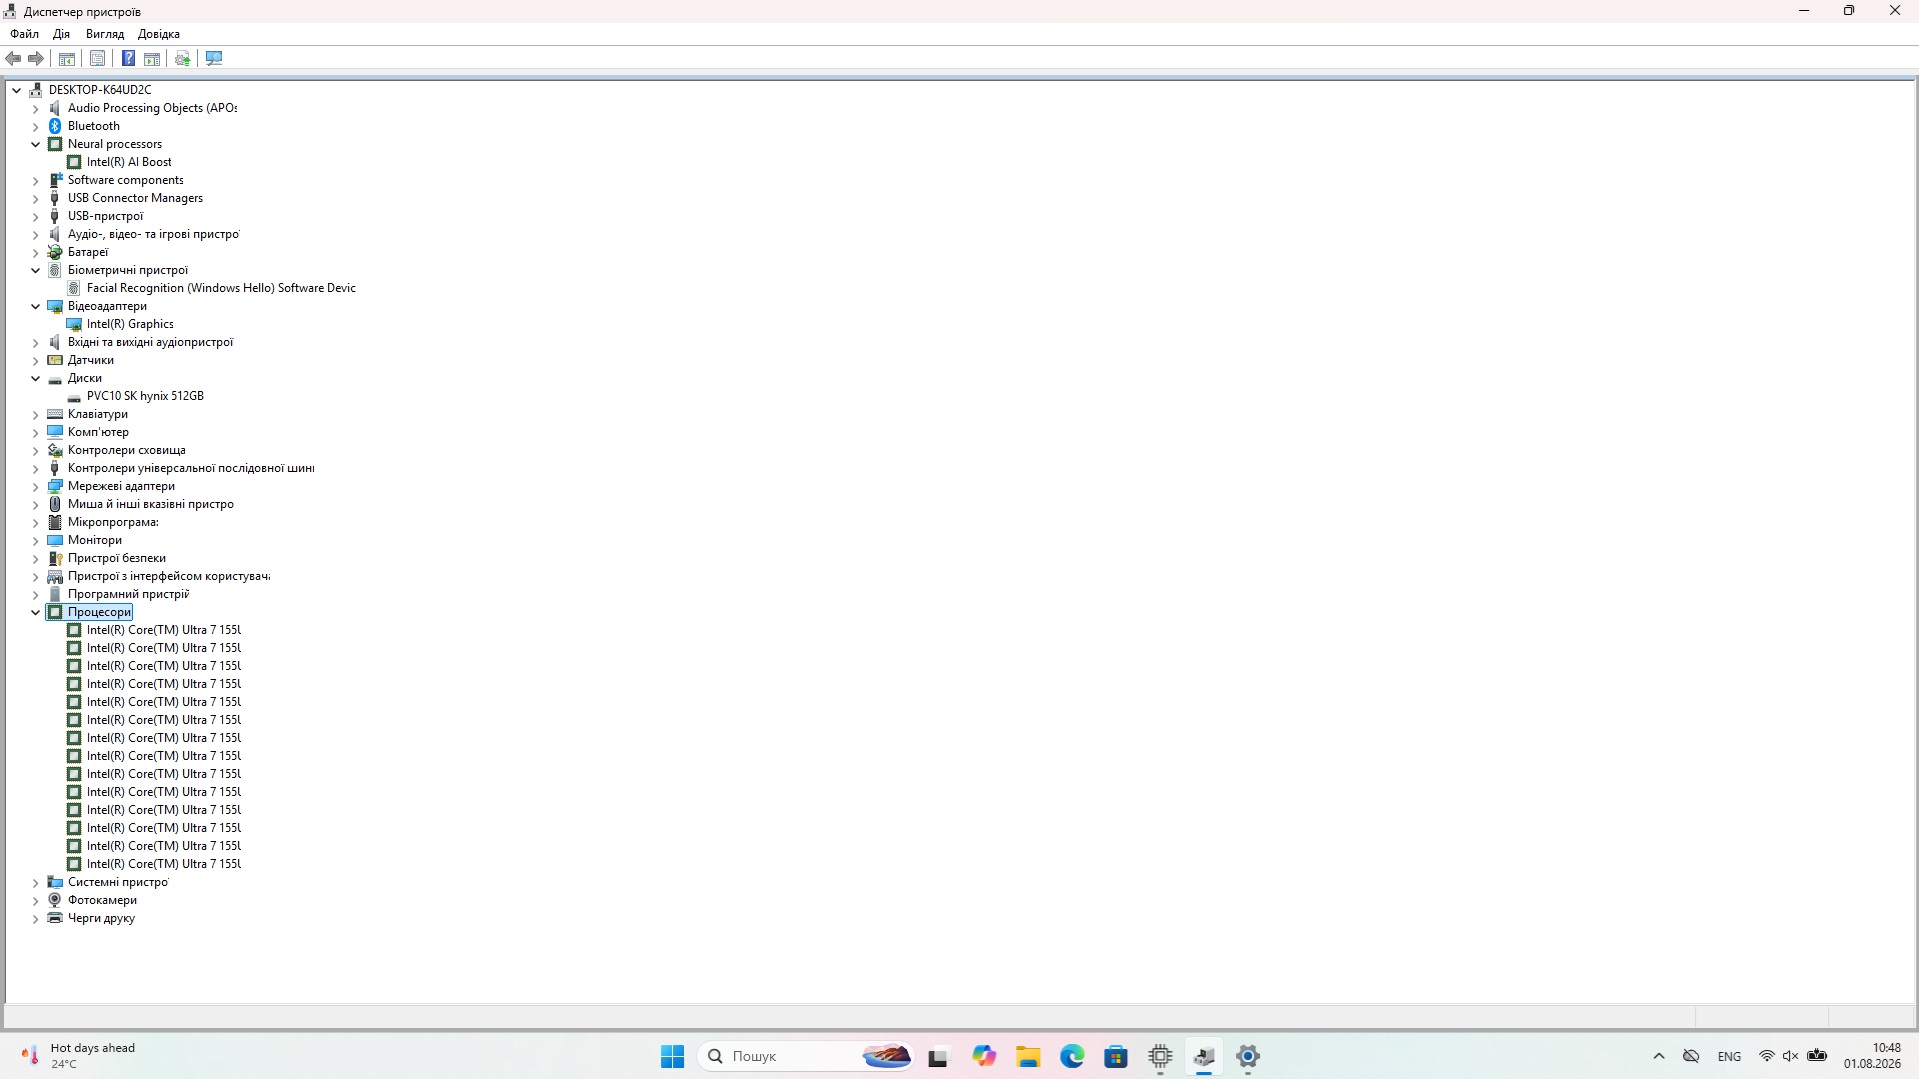Select Вхідні та вихідні аудіопристрої label

click(x=150, y=342)
